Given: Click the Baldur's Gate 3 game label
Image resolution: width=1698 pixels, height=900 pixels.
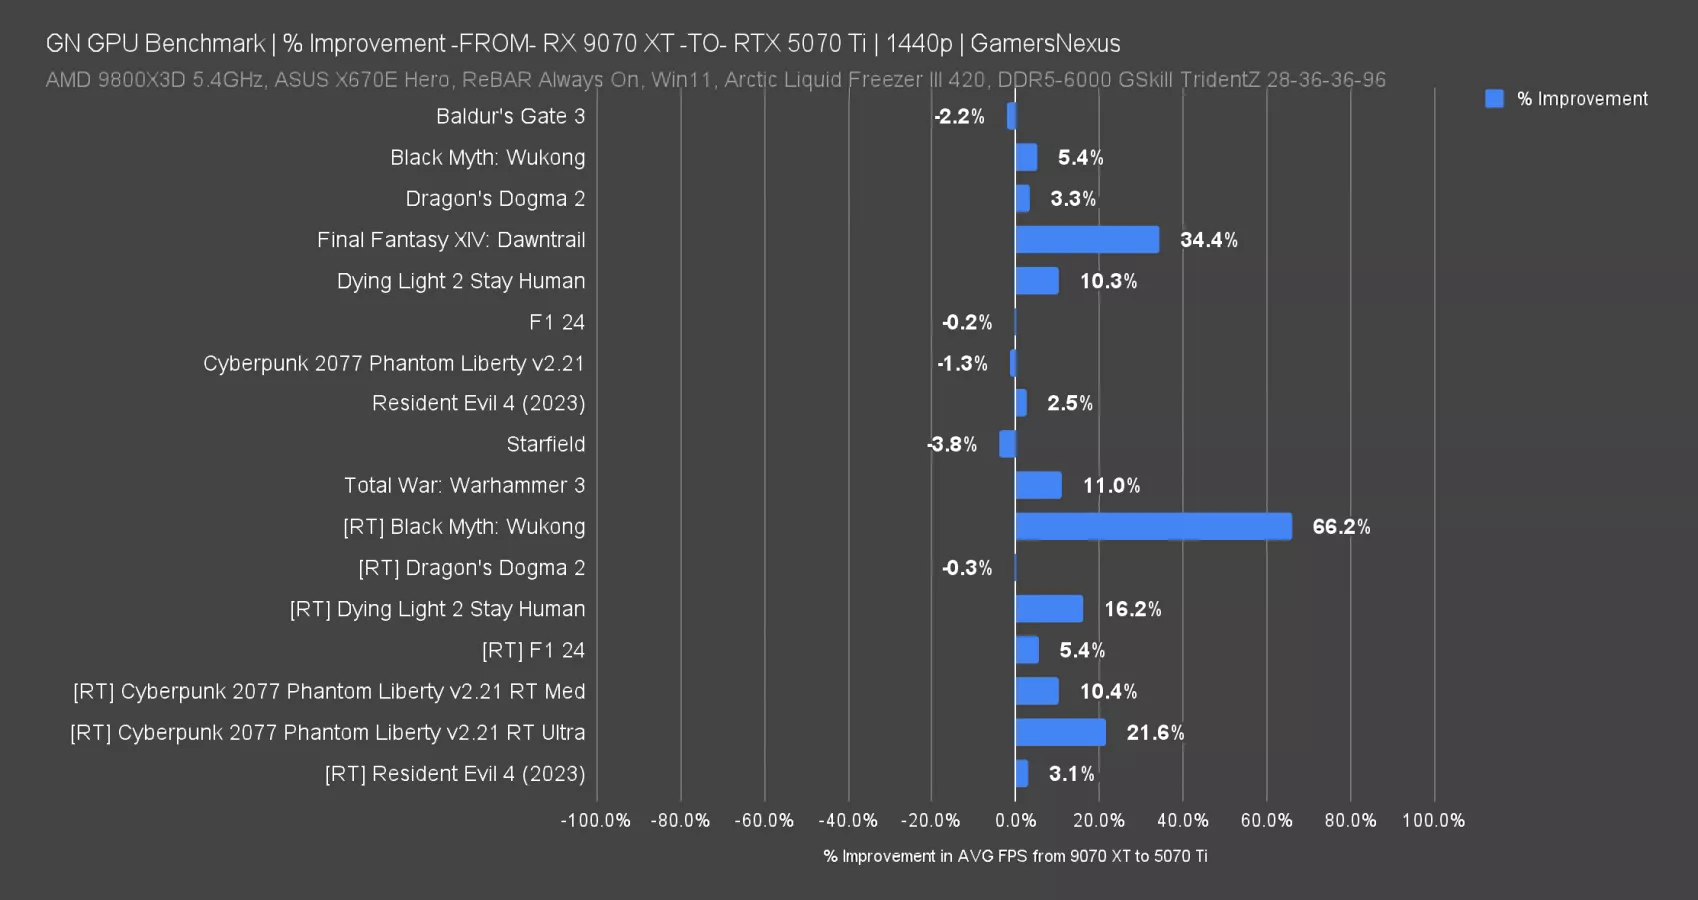Looking at the screenshot, I should pyautogui.click(x=510, y=116).
